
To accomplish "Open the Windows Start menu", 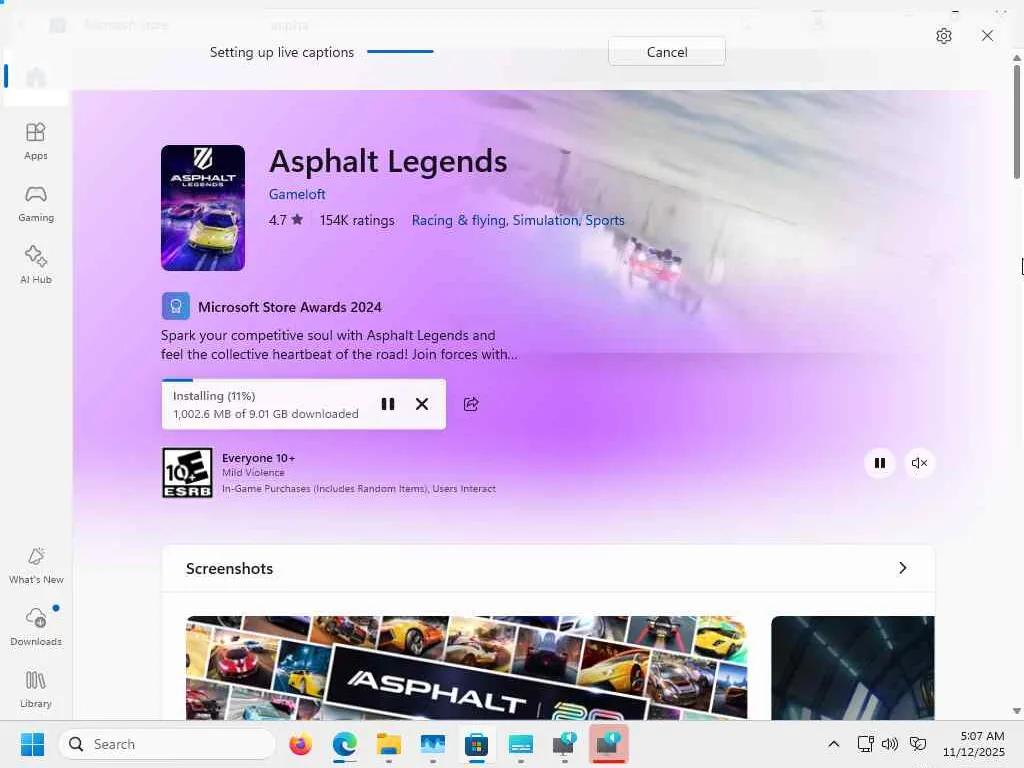I will click(x=32, y=744).
